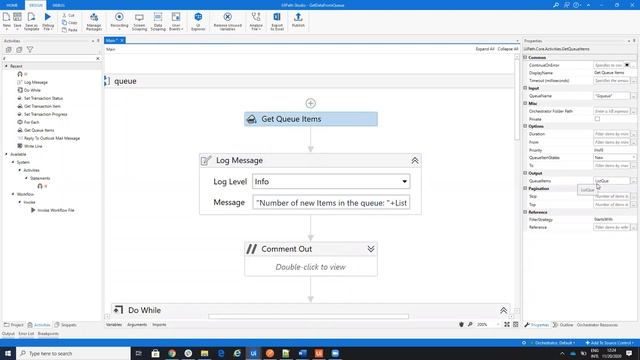
Task: Click the QueueItems output field
Action: 611,181
